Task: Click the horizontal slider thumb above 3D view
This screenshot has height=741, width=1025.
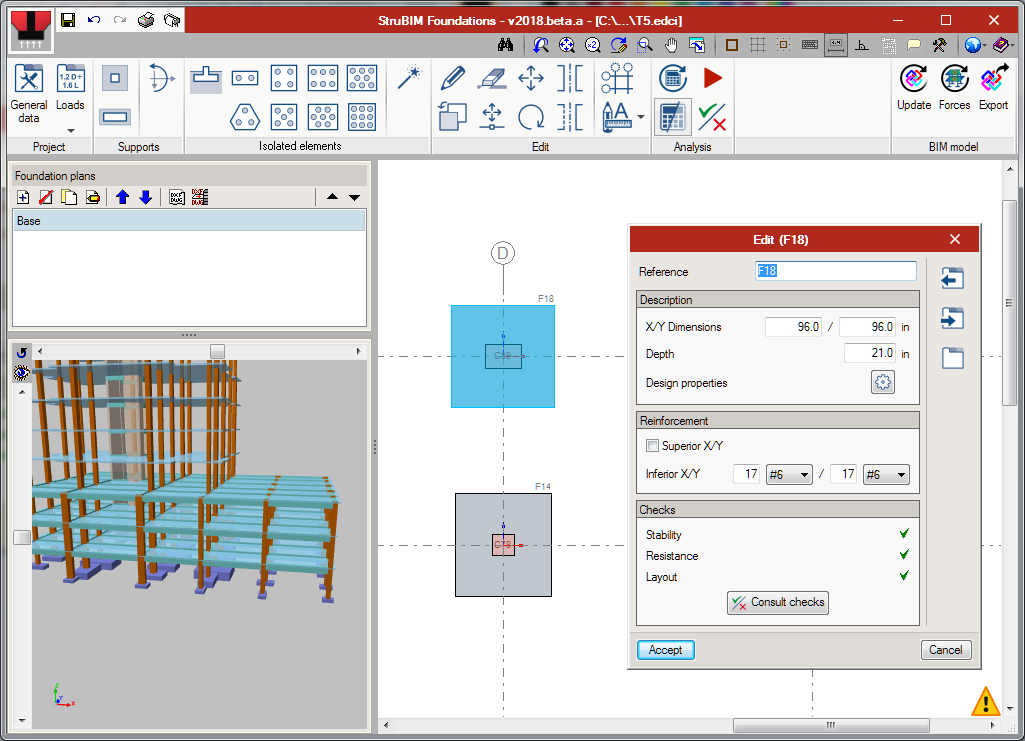Action: [x=217, y=352]
